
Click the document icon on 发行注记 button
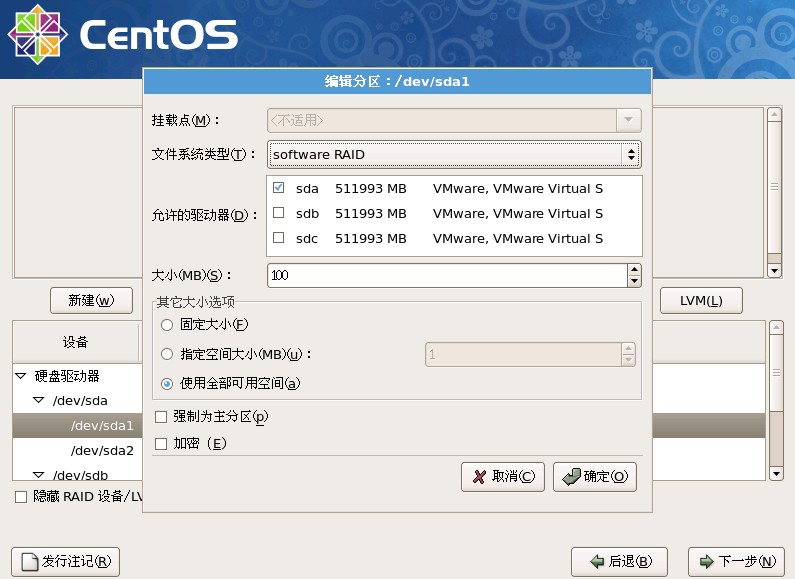click(30, 562)
